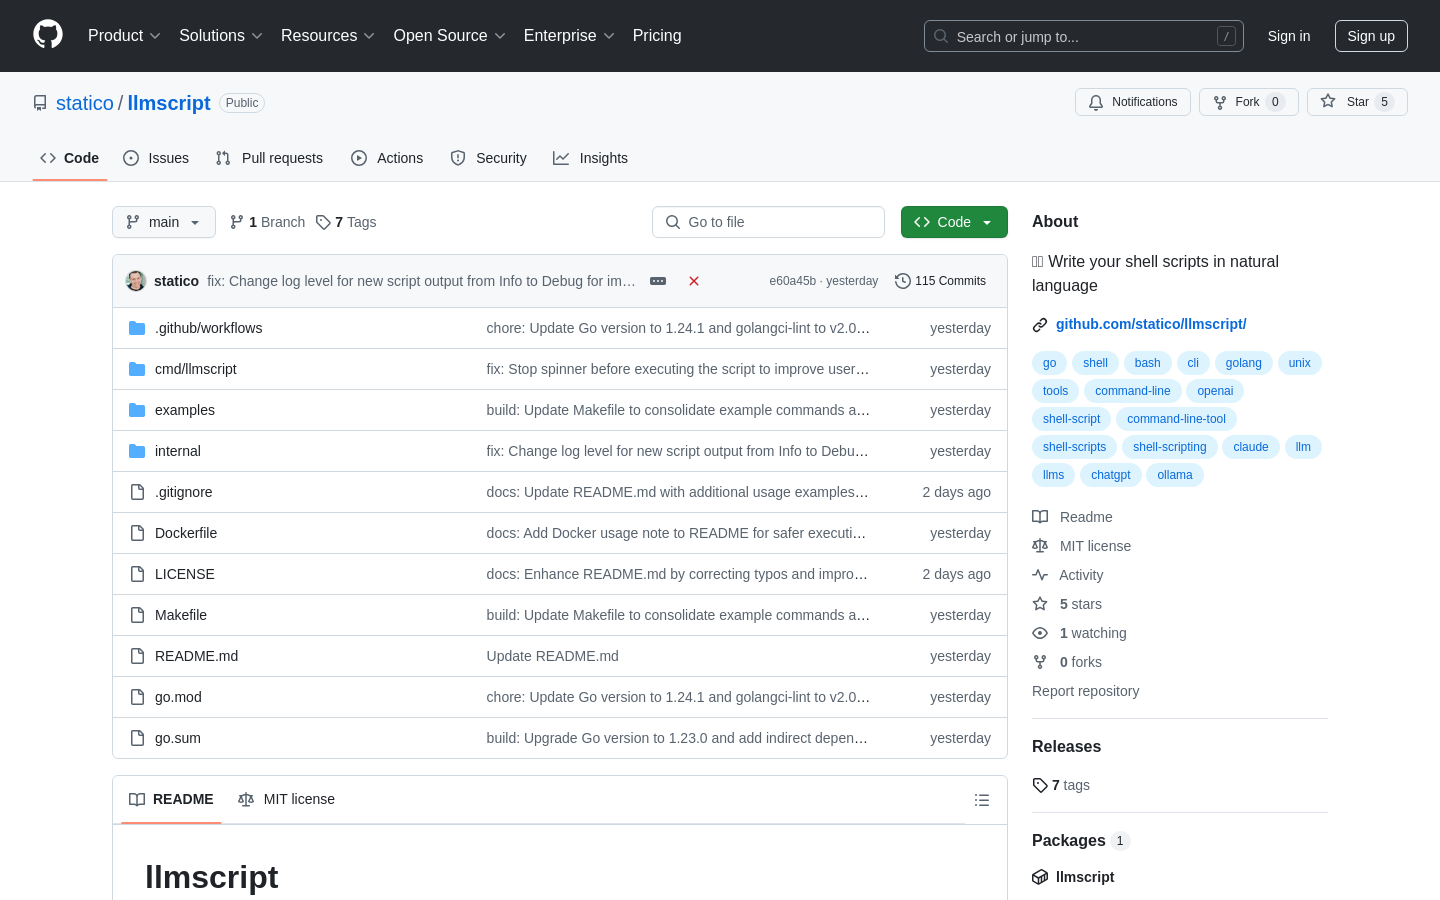Open the LICENSE file
This screenshot has width=1440, height=900.
click(x=185, y=574)
